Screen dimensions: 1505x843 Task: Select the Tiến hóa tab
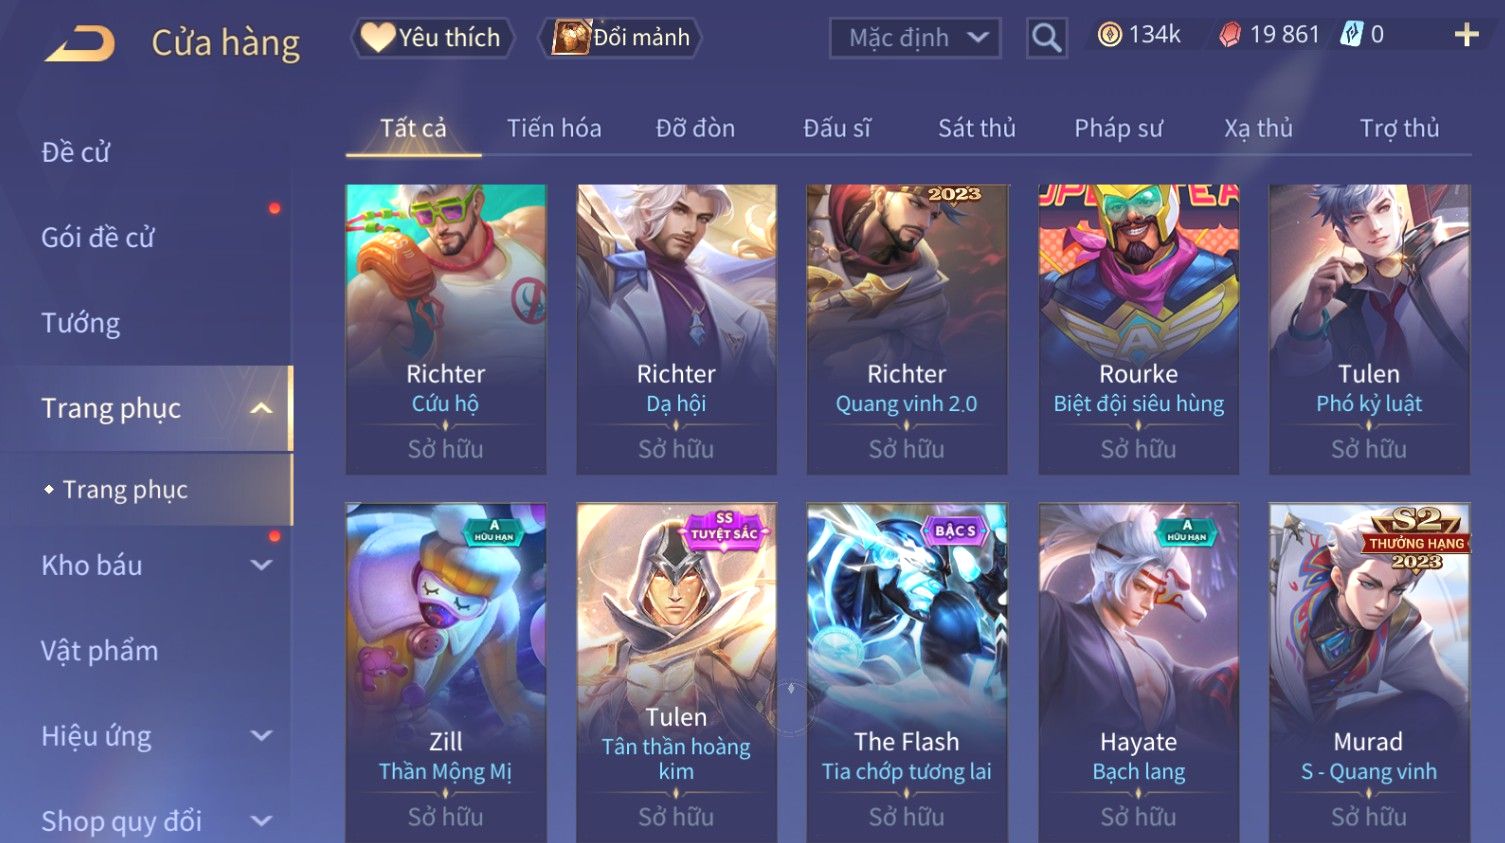554,128
